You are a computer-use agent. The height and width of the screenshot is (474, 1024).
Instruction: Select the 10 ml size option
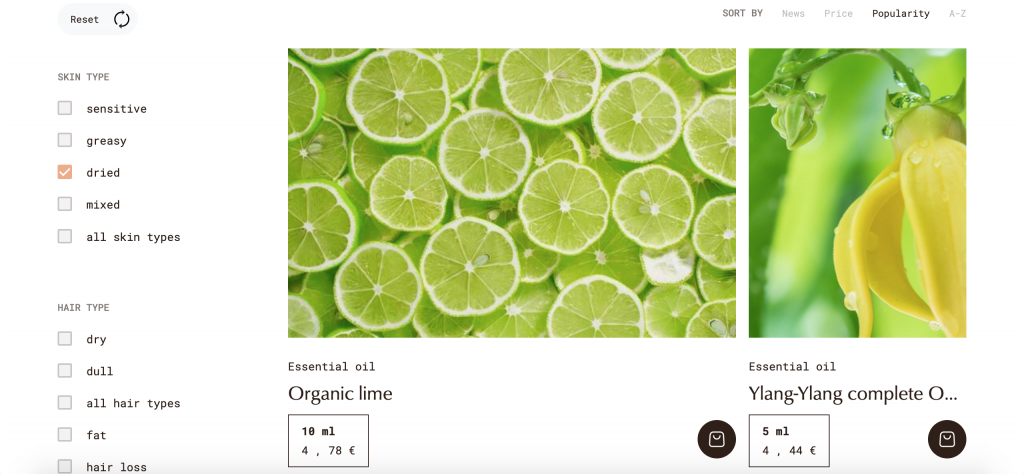point(328,441)
